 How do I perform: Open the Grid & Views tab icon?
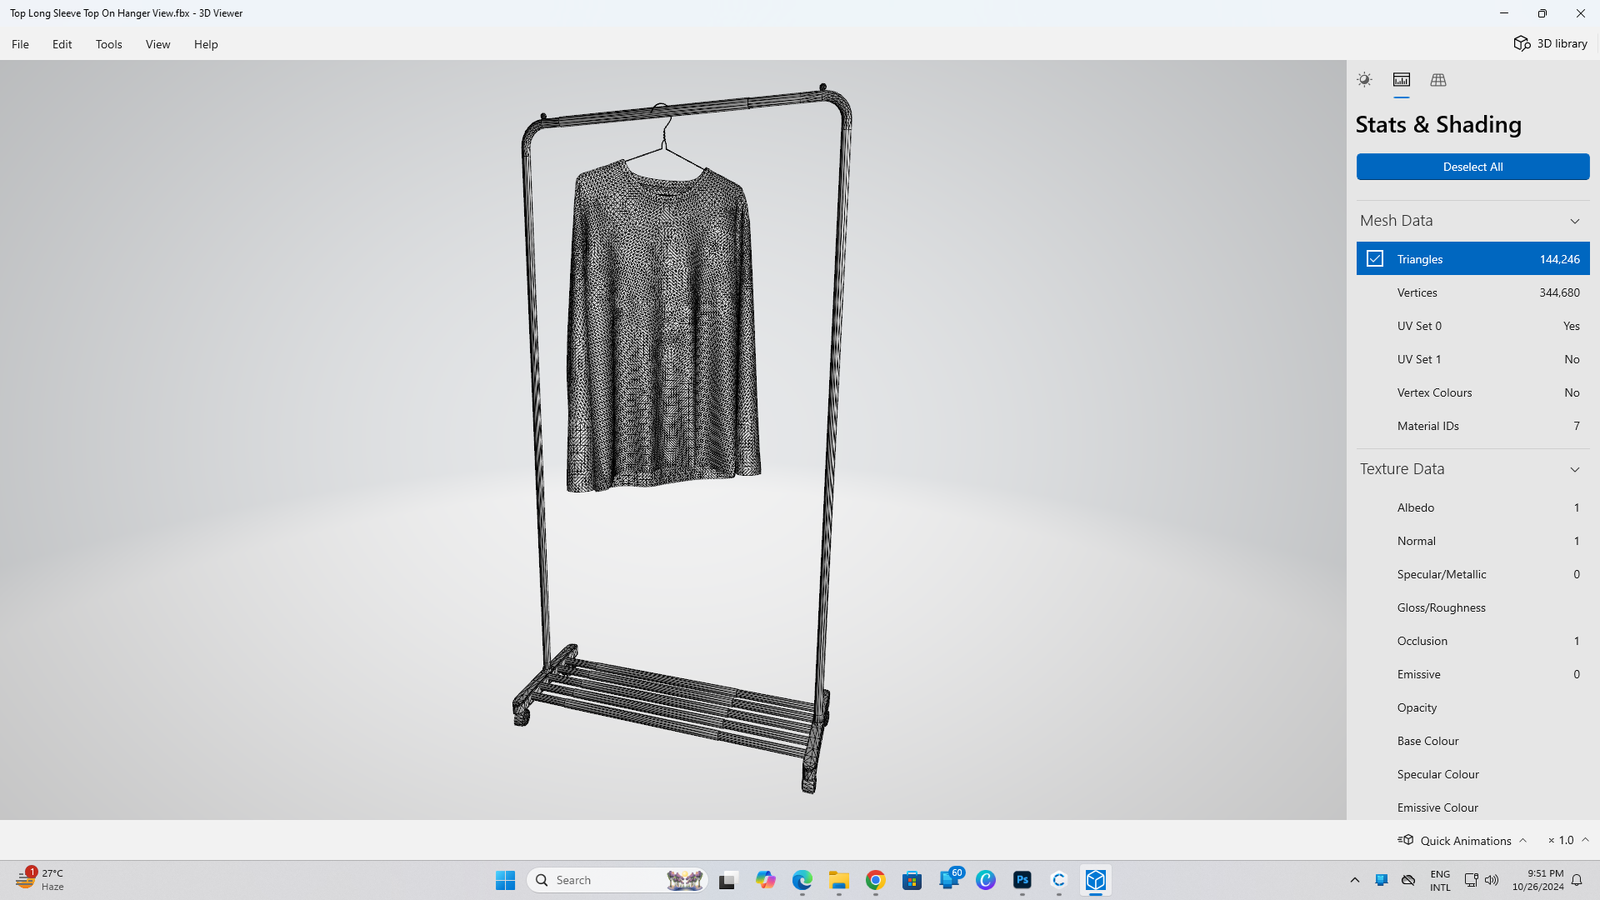[1438, 80]
